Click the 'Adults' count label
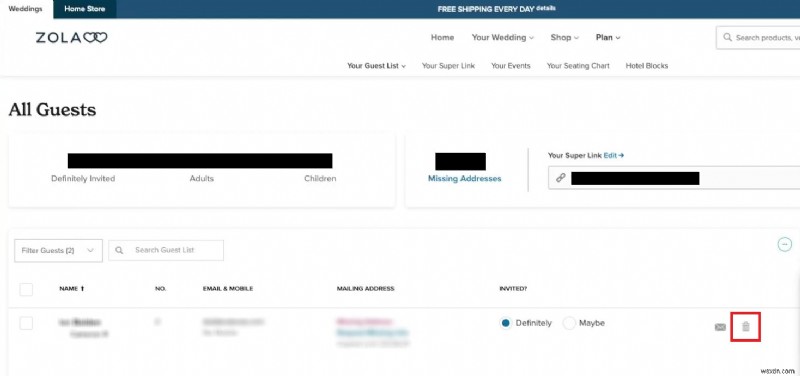The width and height of the screenshot is (800, 376). tap(202, 179)
